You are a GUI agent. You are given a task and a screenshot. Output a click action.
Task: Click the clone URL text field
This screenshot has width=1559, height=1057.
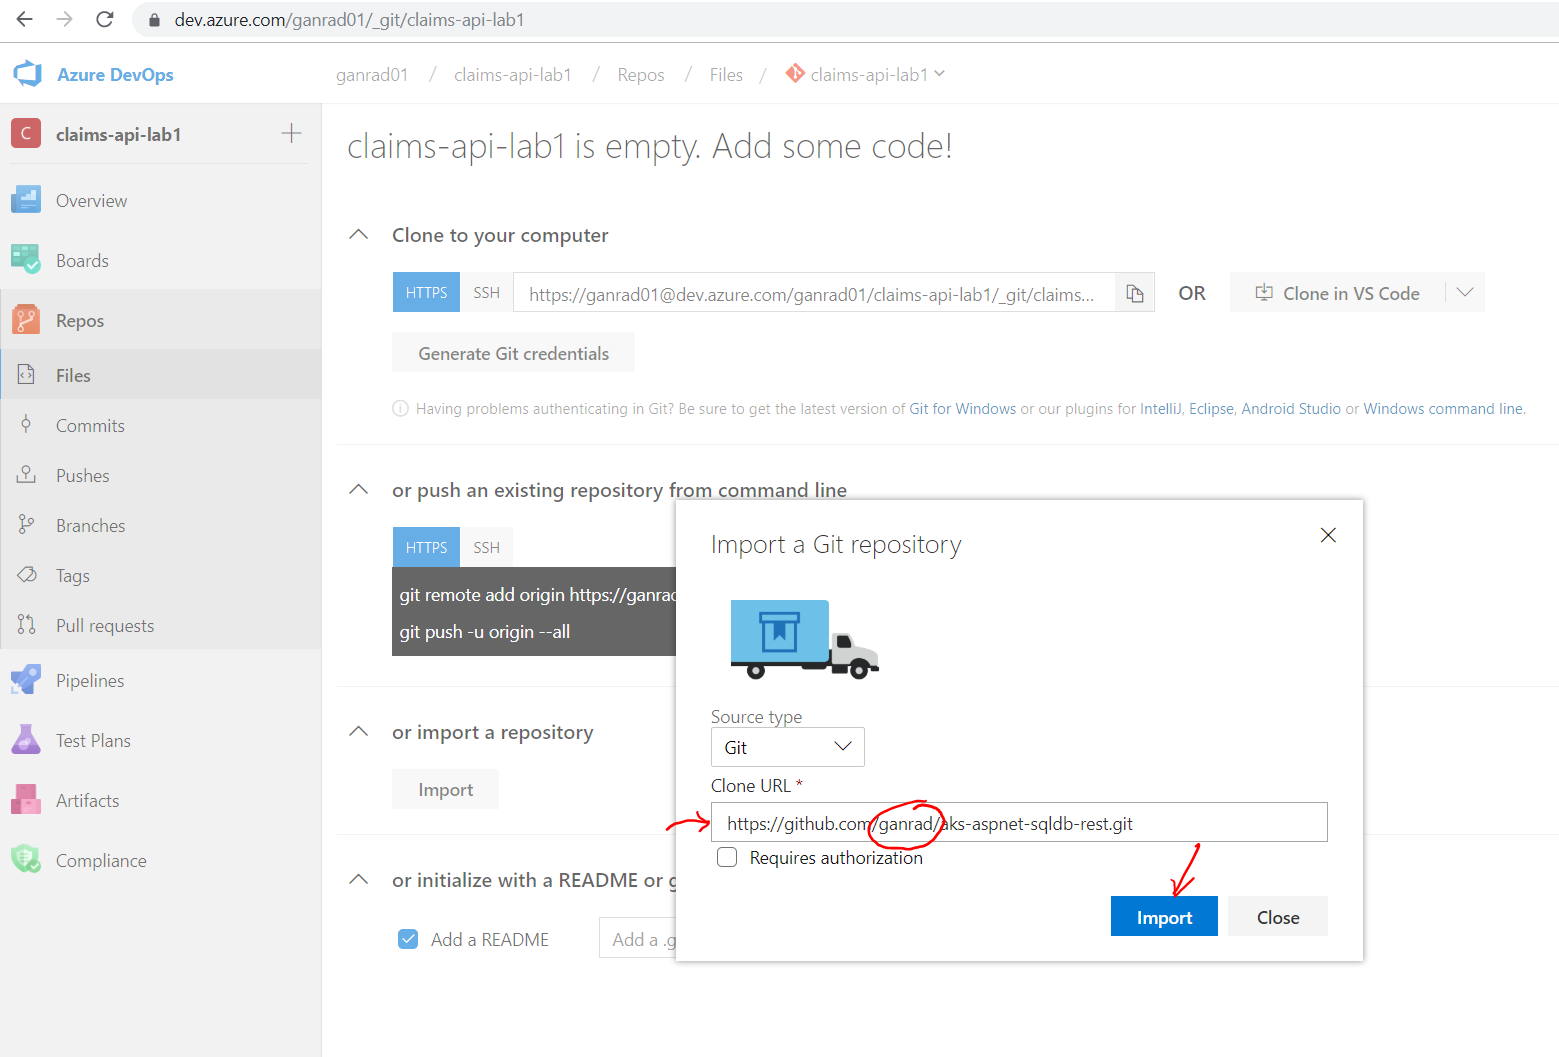click(814, 292)
